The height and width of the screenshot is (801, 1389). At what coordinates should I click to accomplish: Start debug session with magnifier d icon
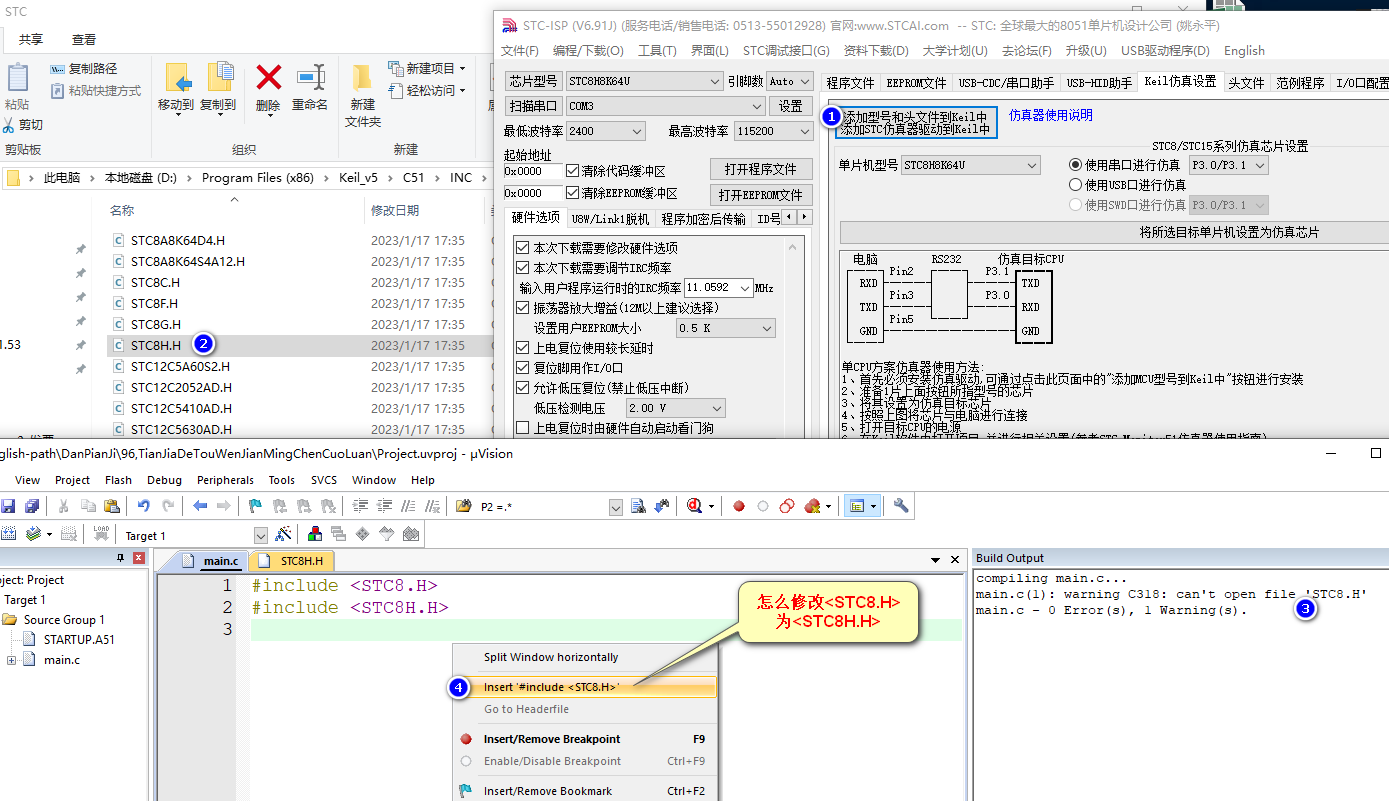click(x=695, y=506)
